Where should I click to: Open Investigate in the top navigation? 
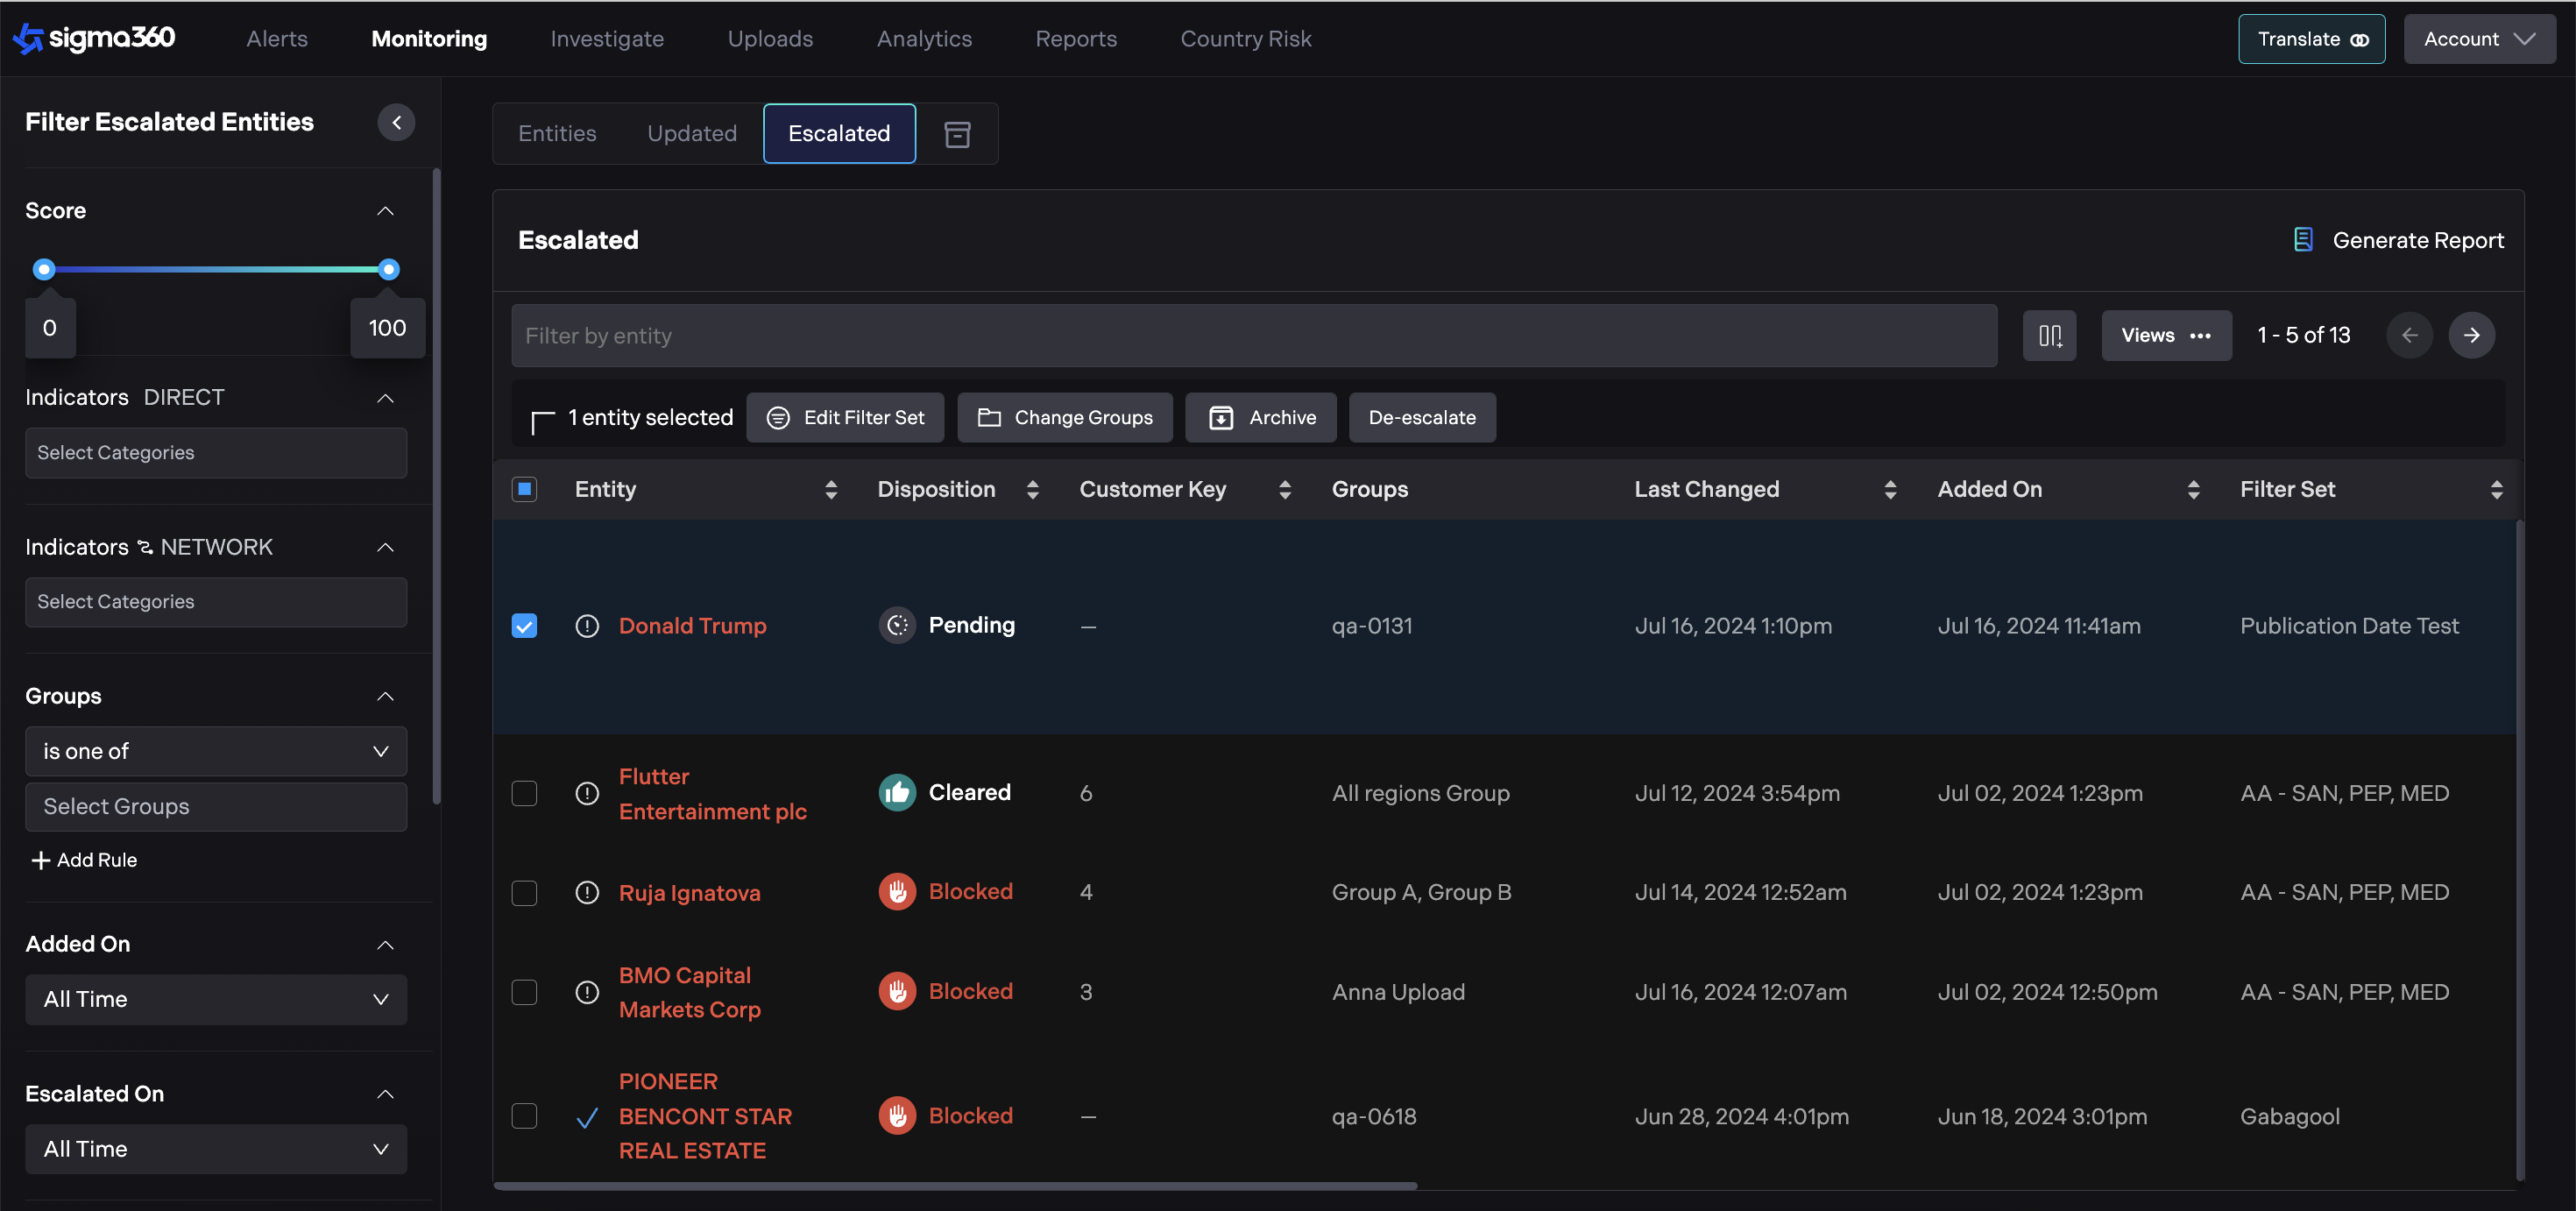click(606, 39)
